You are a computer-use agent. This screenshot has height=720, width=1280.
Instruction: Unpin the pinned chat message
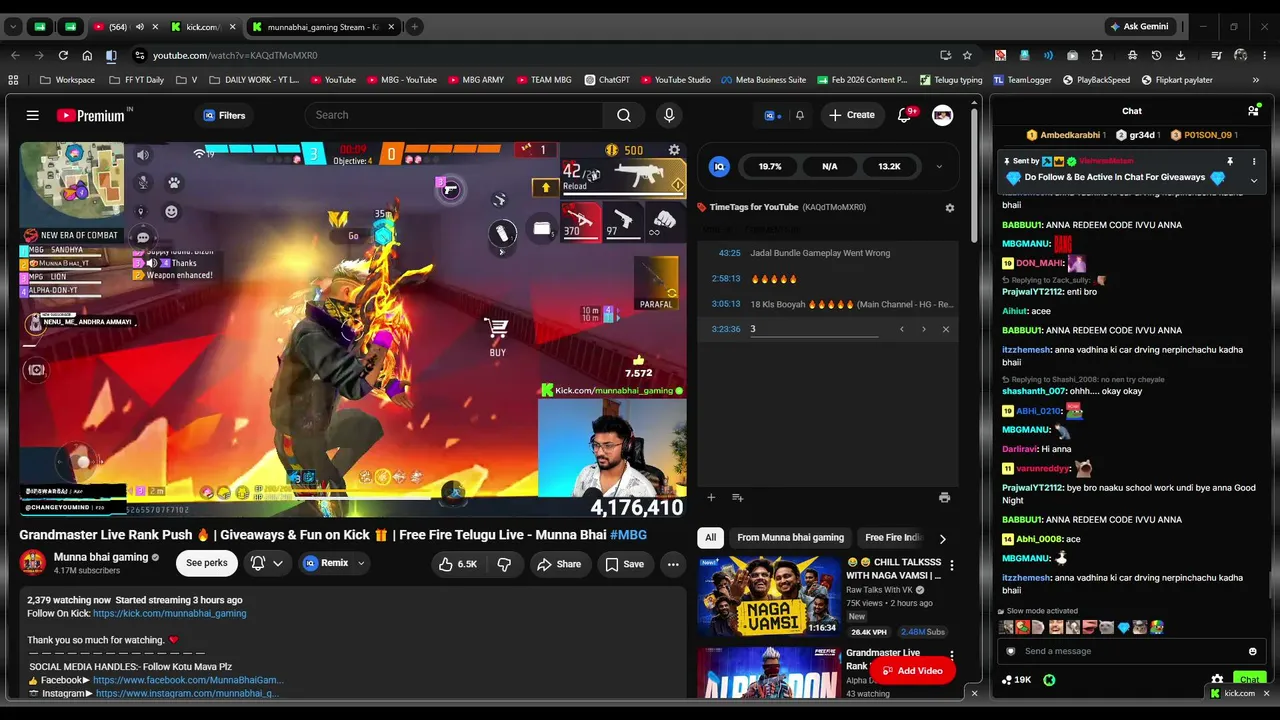(x=1229, y=161)
